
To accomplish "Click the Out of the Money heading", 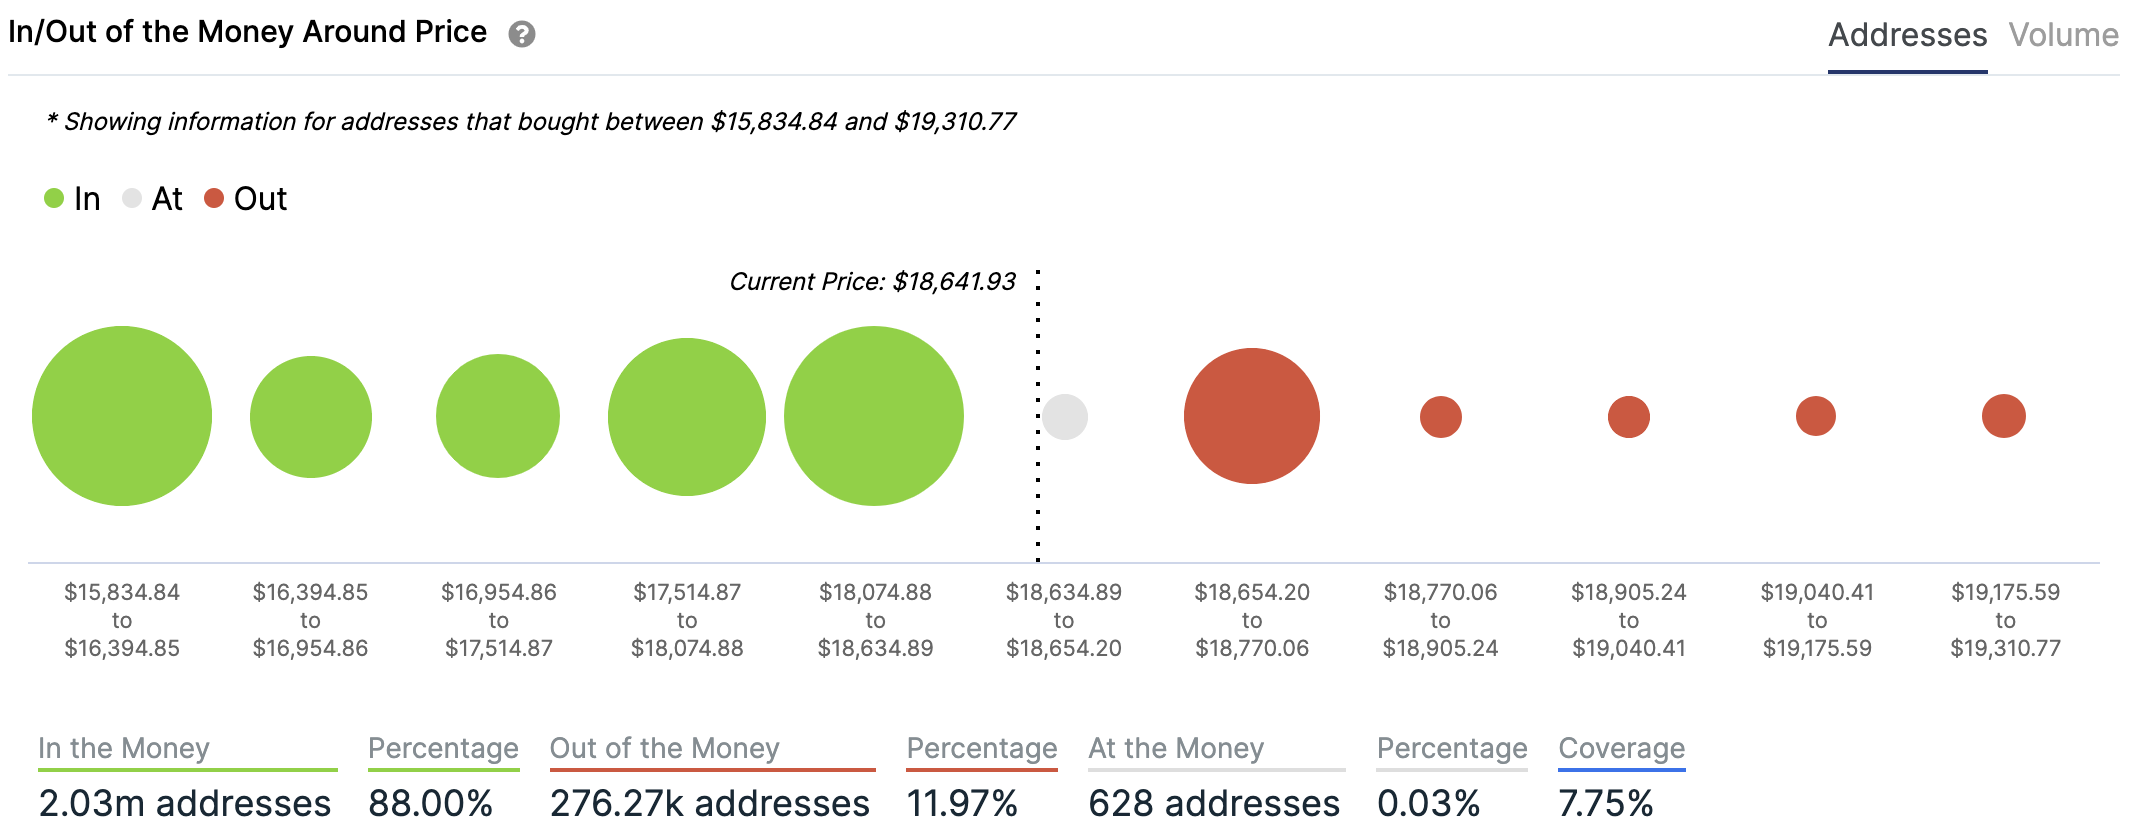I will [x=664, y=748].
